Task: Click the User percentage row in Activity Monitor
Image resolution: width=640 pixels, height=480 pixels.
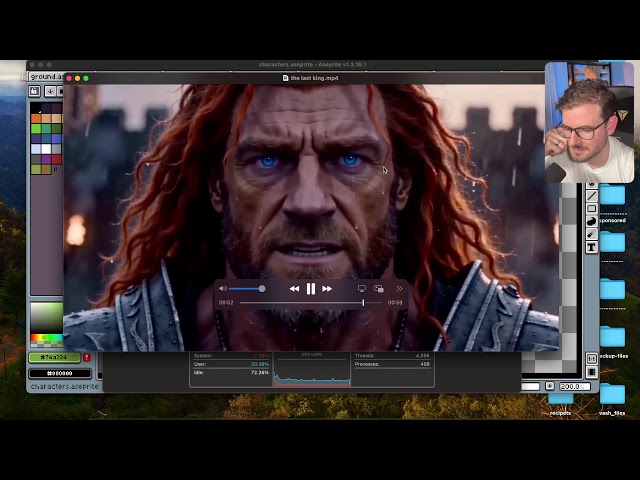Action: (231, 364)
